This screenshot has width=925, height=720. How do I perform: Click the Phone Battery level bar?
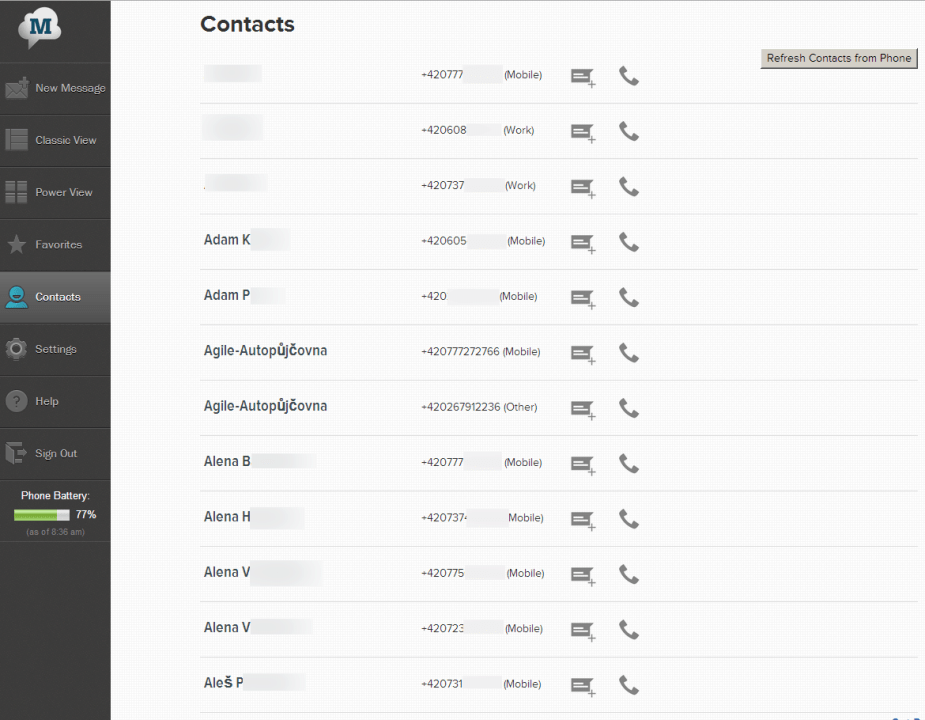click(41, 515)
